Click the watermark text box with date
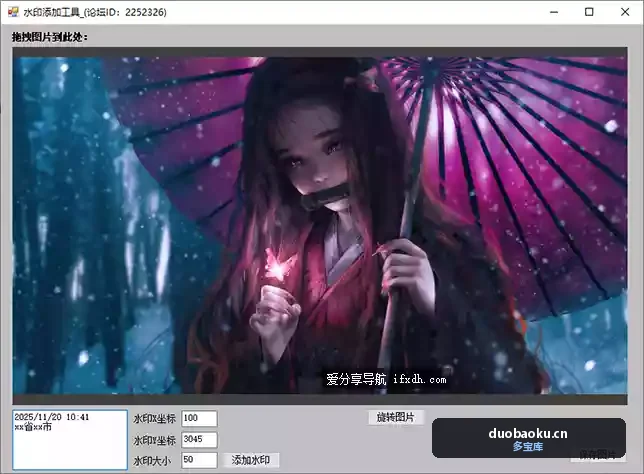The height and width of the screenshot is (474, 644). [70, 439]
